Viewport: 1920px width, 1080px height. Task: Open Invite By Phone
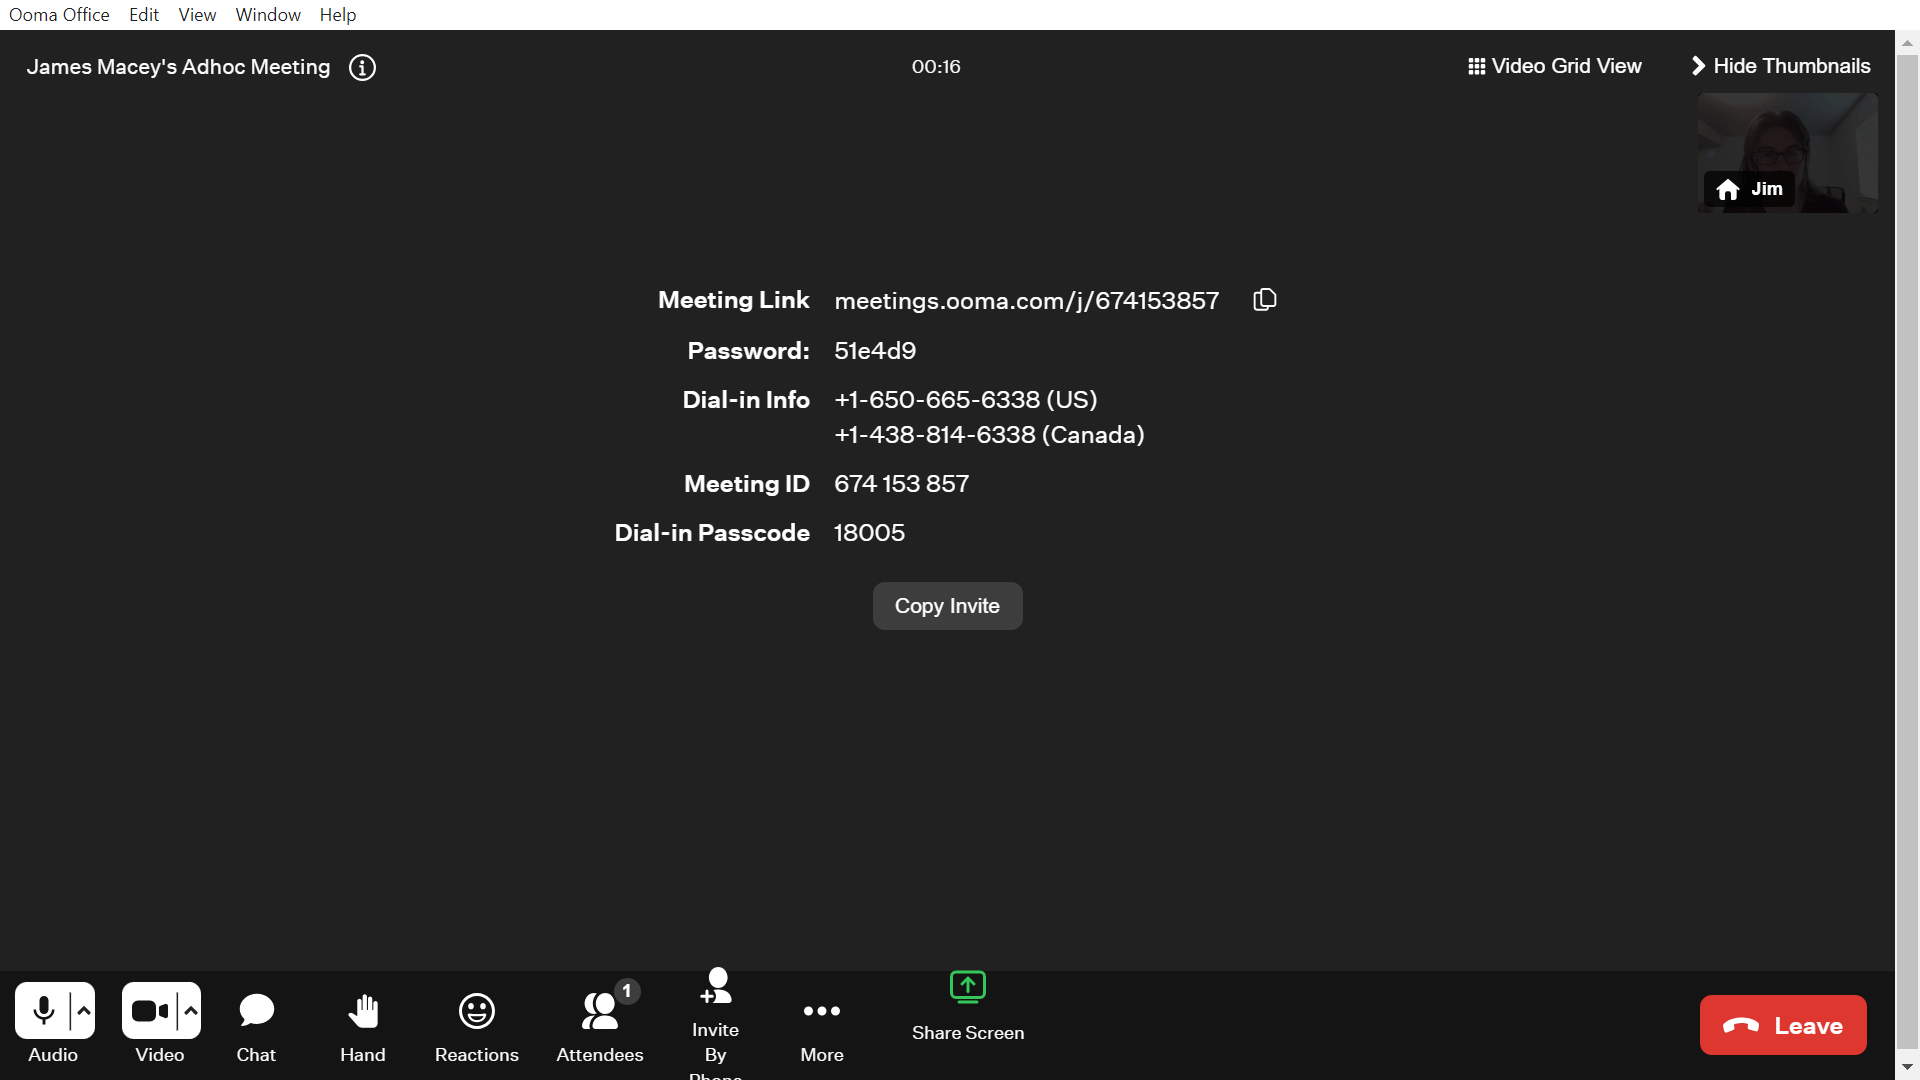(x=716, y=1022)
